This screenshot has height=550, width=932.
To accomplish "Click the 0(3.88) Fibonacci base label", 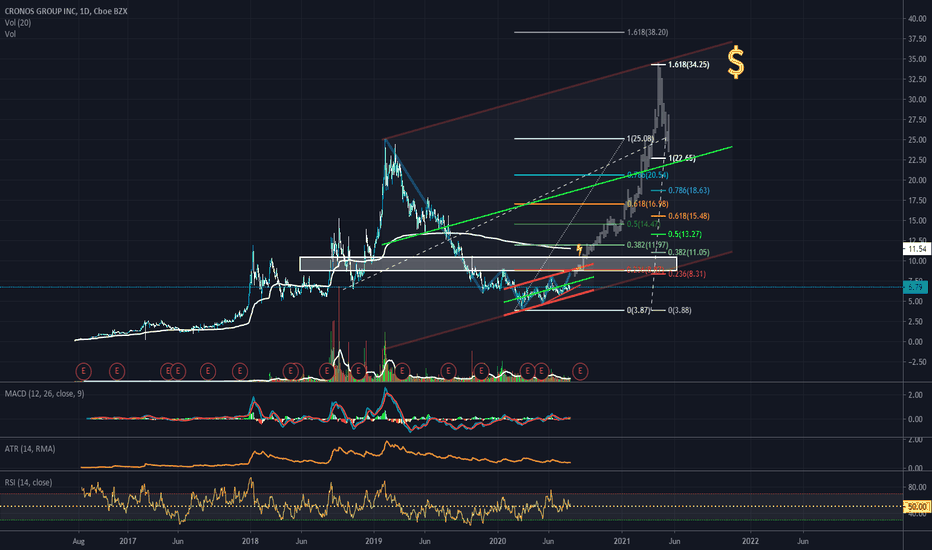I will click(679, 310).
